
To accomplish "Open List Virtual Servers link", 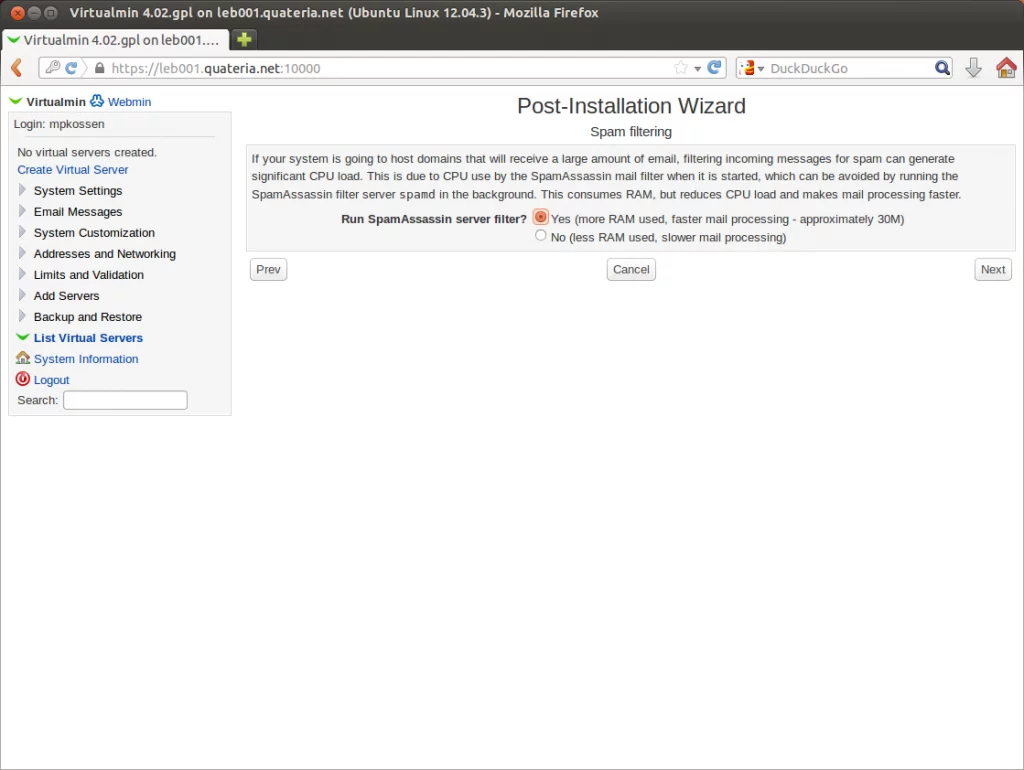I will click(88, 338).
